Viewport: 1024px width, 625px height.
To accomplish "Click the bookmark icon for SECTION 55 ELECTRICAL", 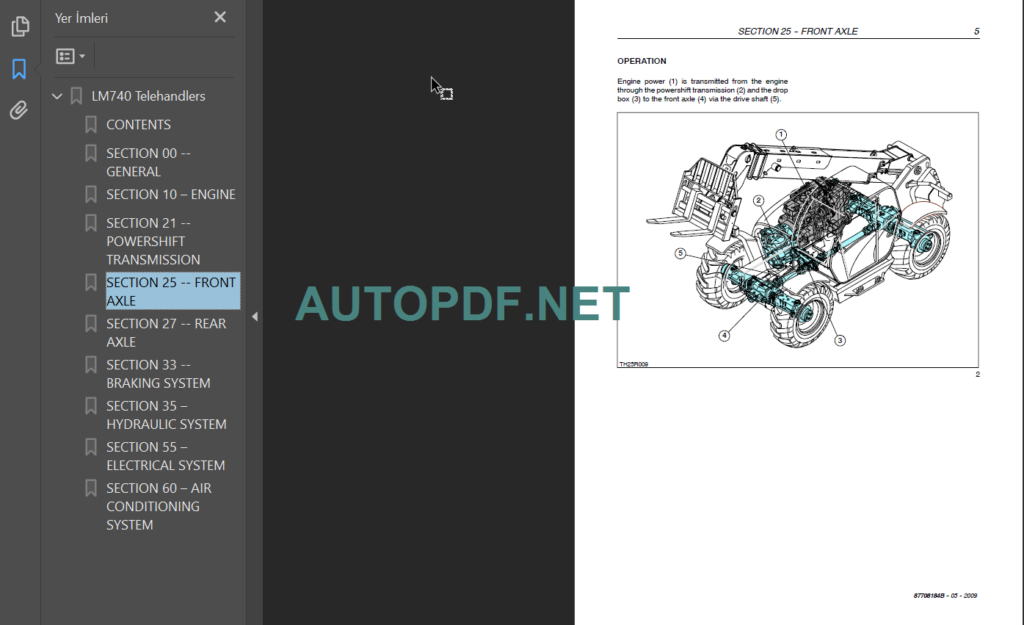I will click(91, 446).
